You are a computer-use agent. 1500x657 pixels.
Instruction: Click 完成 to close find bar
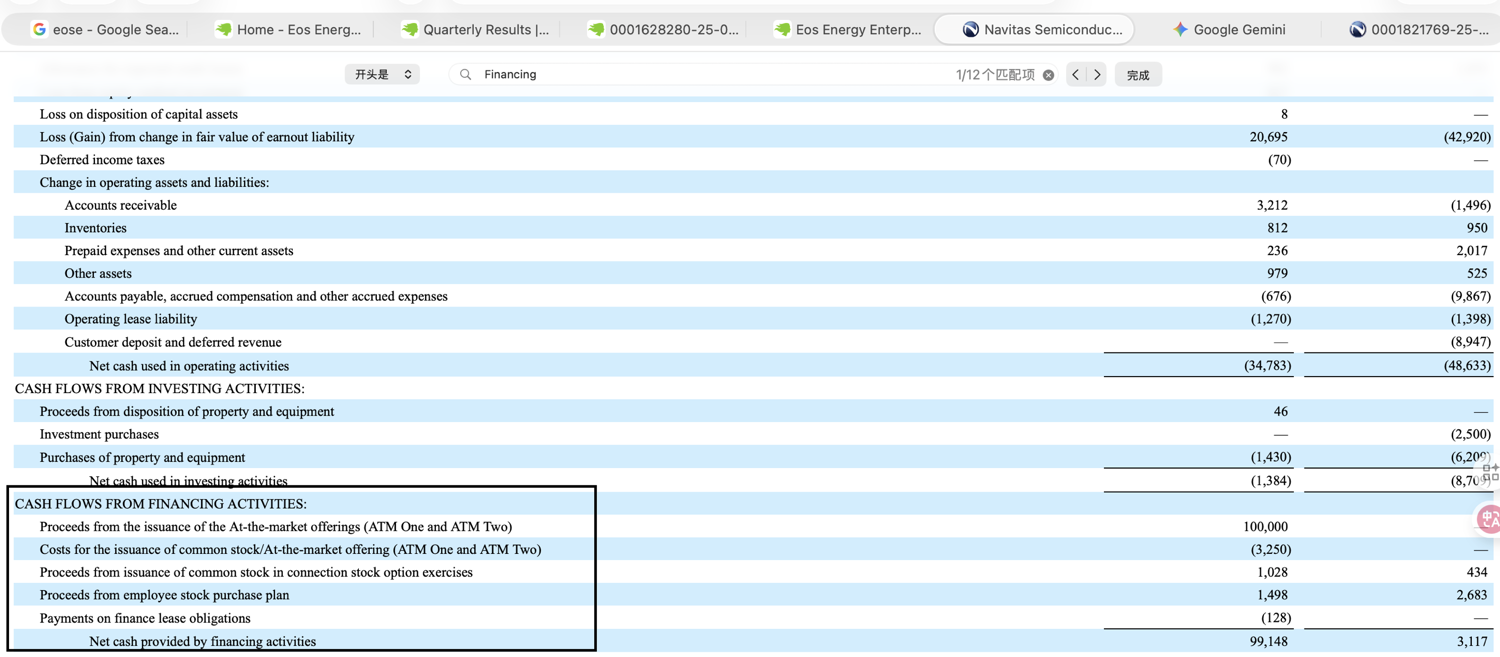point(1138,75)
